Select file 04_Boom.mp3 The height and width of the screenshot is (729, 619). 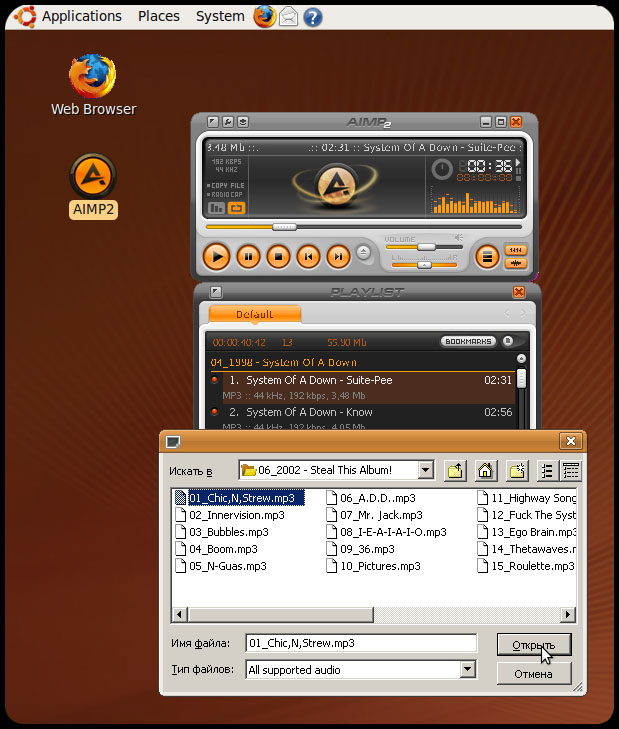pos(217,549)
